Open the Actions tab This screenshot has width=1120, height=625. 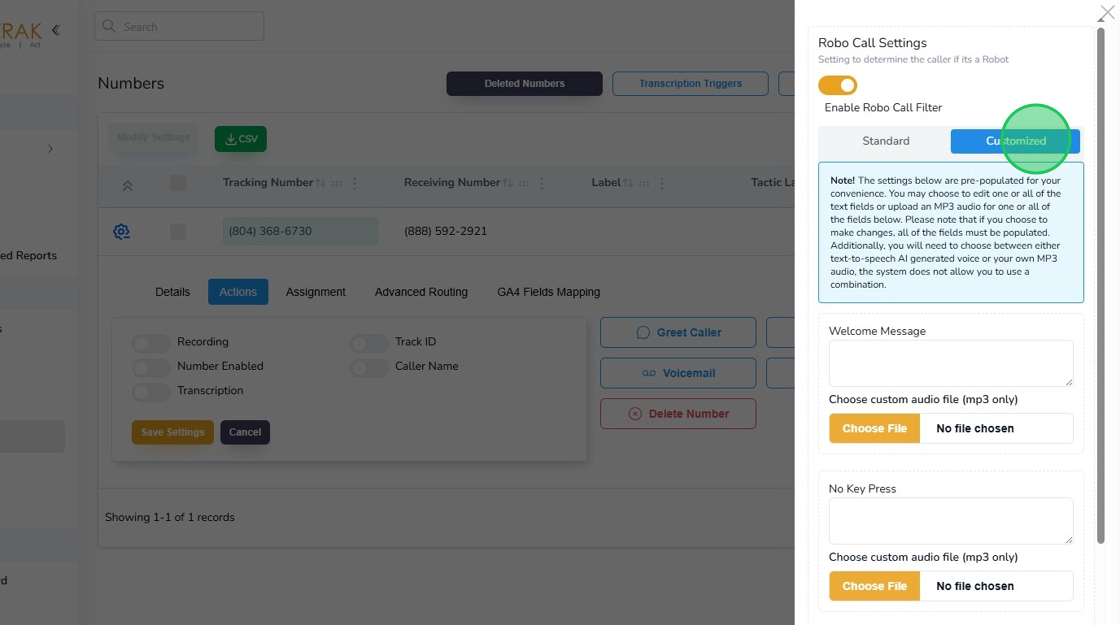(238, 291)
